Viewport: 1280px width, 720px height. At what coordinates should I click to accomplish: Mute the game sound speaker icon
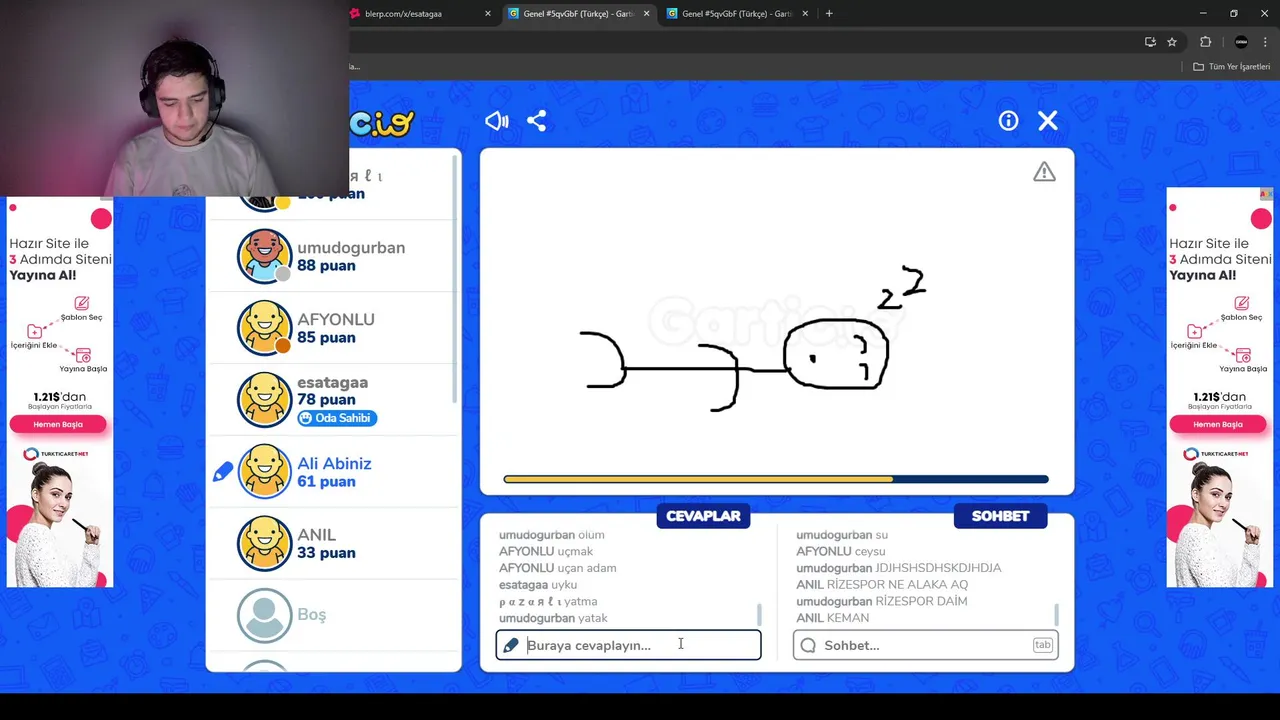tap(497, 121)
